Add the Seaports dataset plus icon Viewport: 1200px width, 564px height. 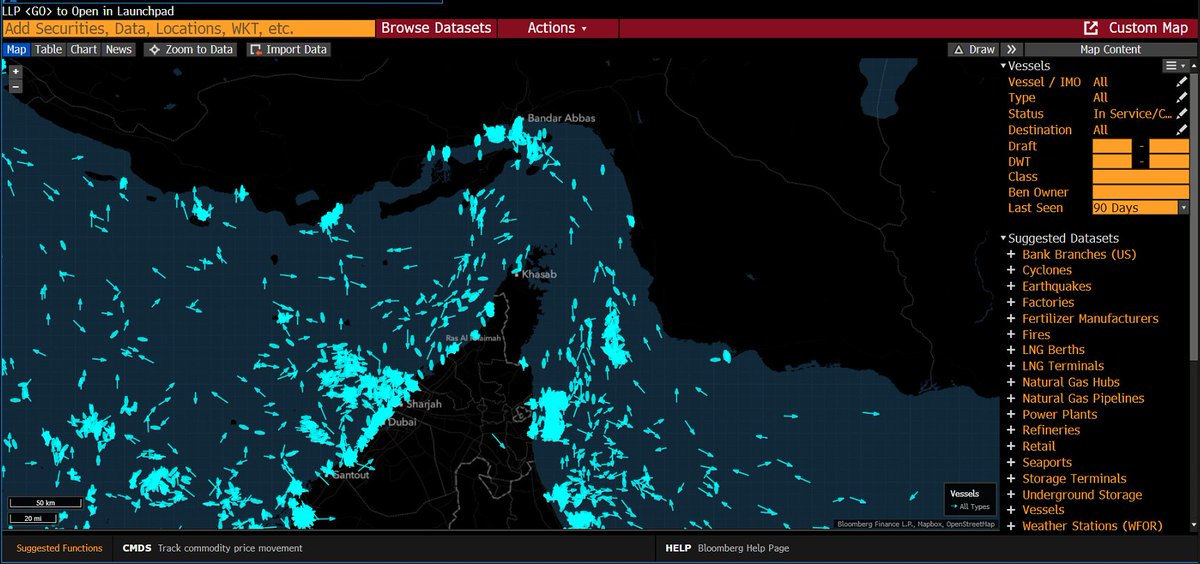point(1011,462)
